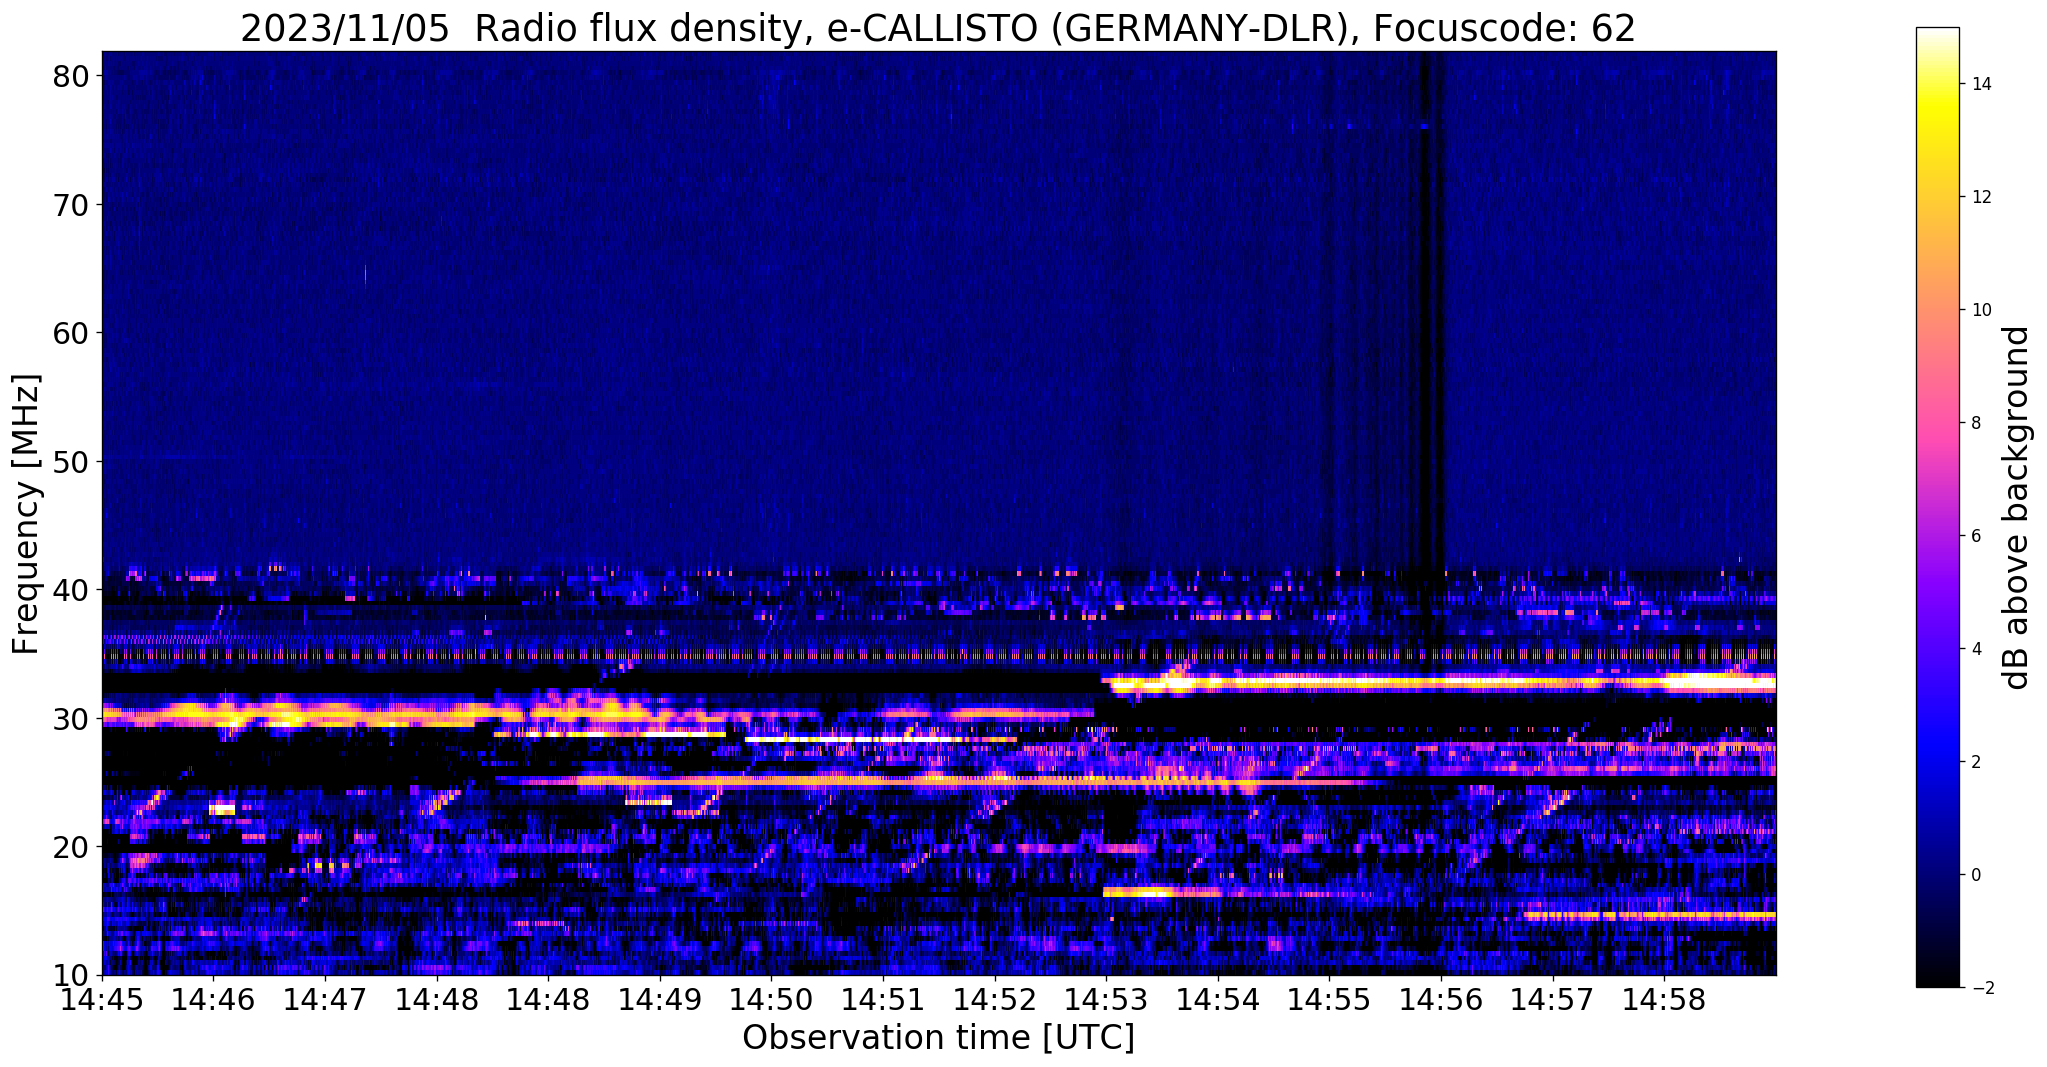Click the 14:56 time tick label
The height and width of the screenshot is (1067, 2047).
click(x=1441, y=1000)
